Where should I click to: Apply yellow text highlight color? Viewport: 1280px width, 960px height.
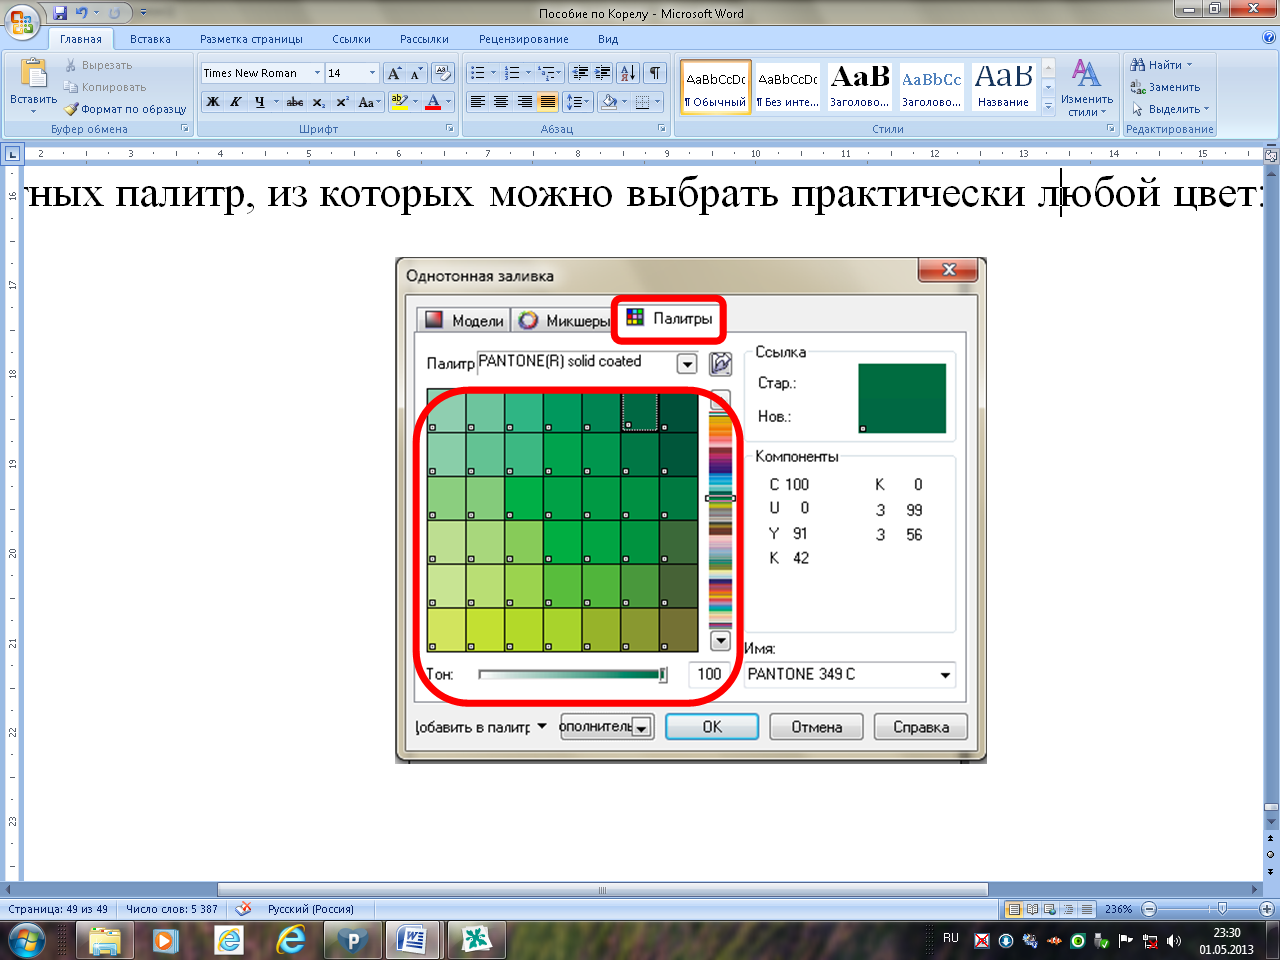click(399, 102)
